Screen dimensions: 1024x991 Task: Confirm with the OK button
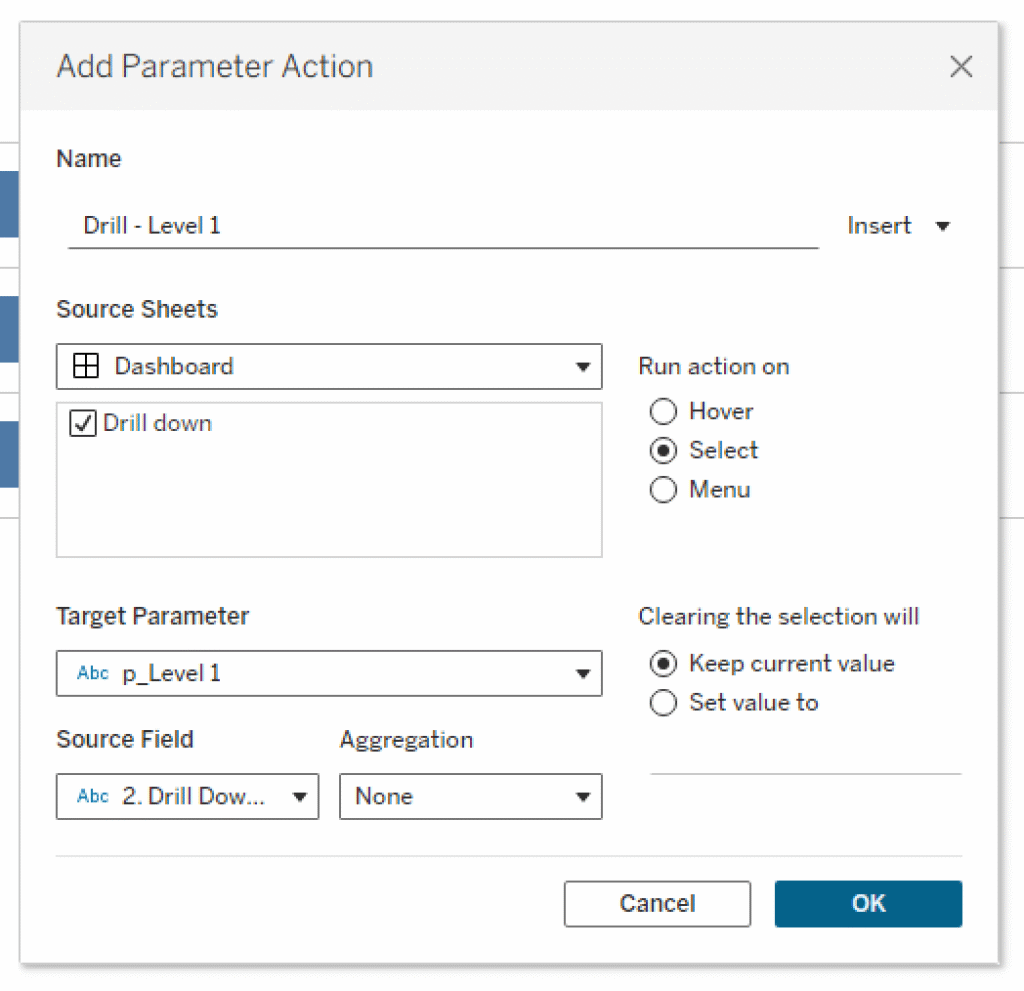click(868, 903)
